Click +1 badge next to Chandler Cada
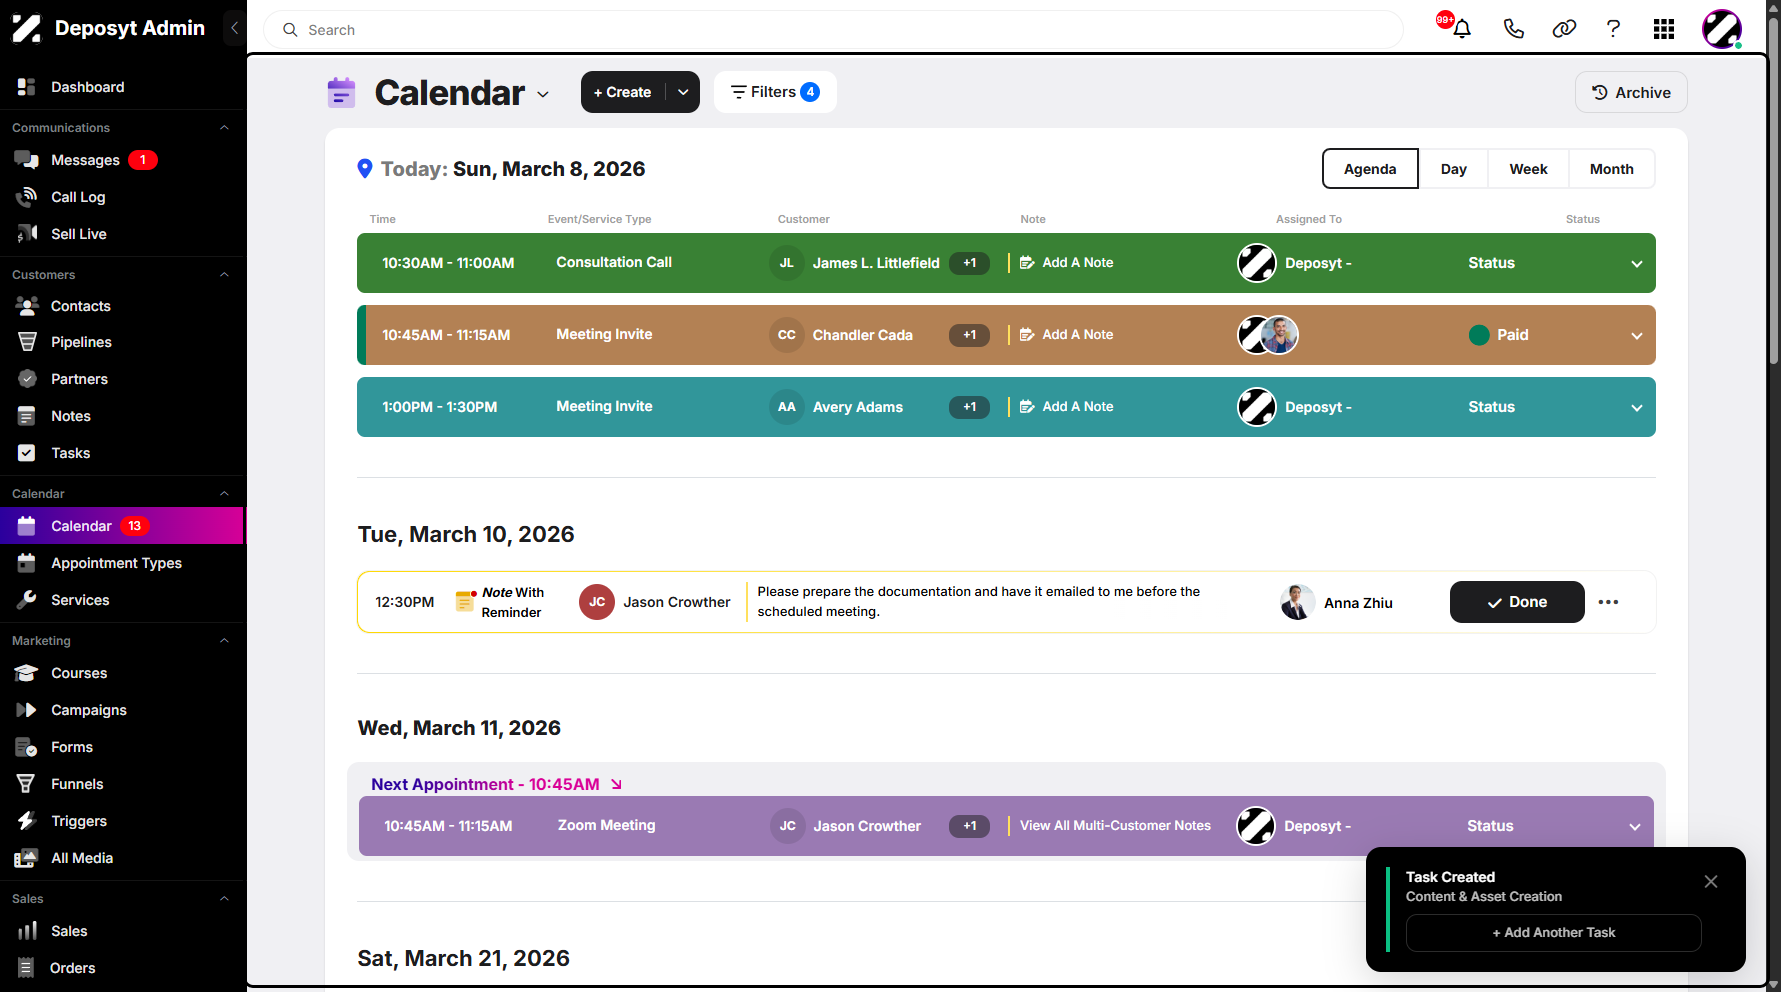 point(969,335)
